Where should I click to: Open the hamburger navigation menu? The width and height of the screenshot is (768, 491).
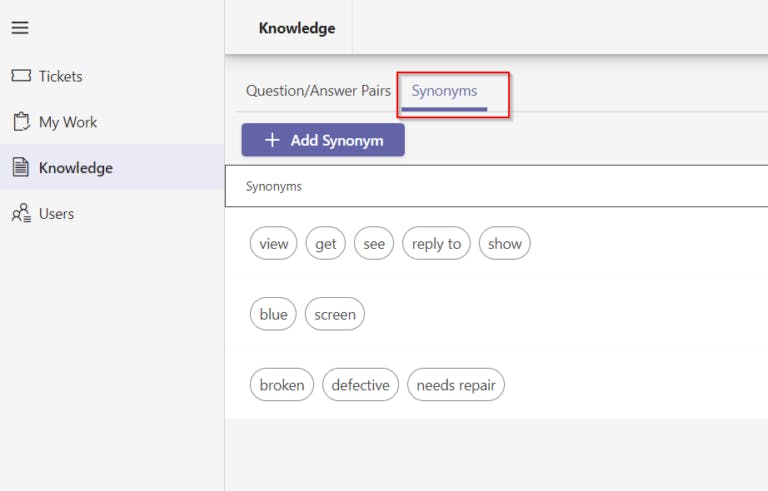click(20, 28)
